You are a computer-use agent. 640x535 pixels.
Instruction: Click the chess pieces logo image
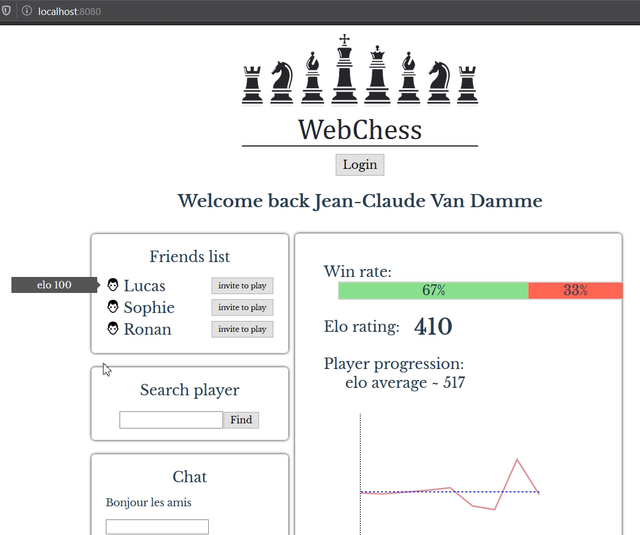coord(360,70)
